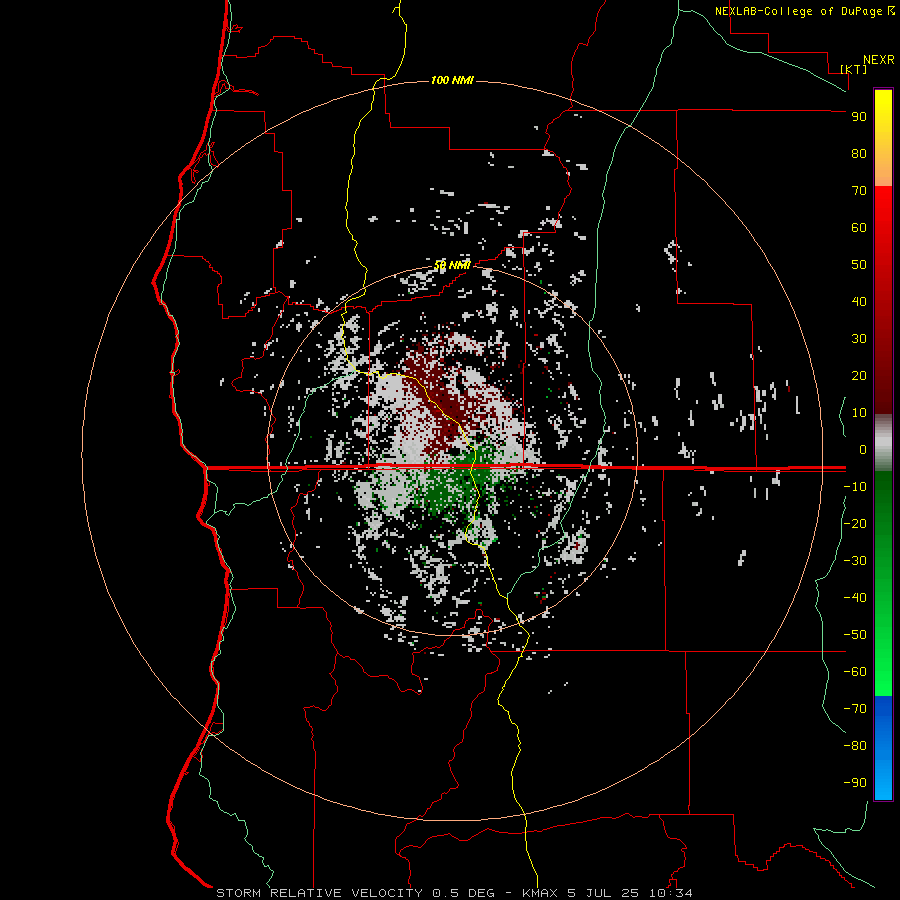Click the 20 value on velocity scale
The height and width of the screenshot is (900, 900).
click(859, 375)
